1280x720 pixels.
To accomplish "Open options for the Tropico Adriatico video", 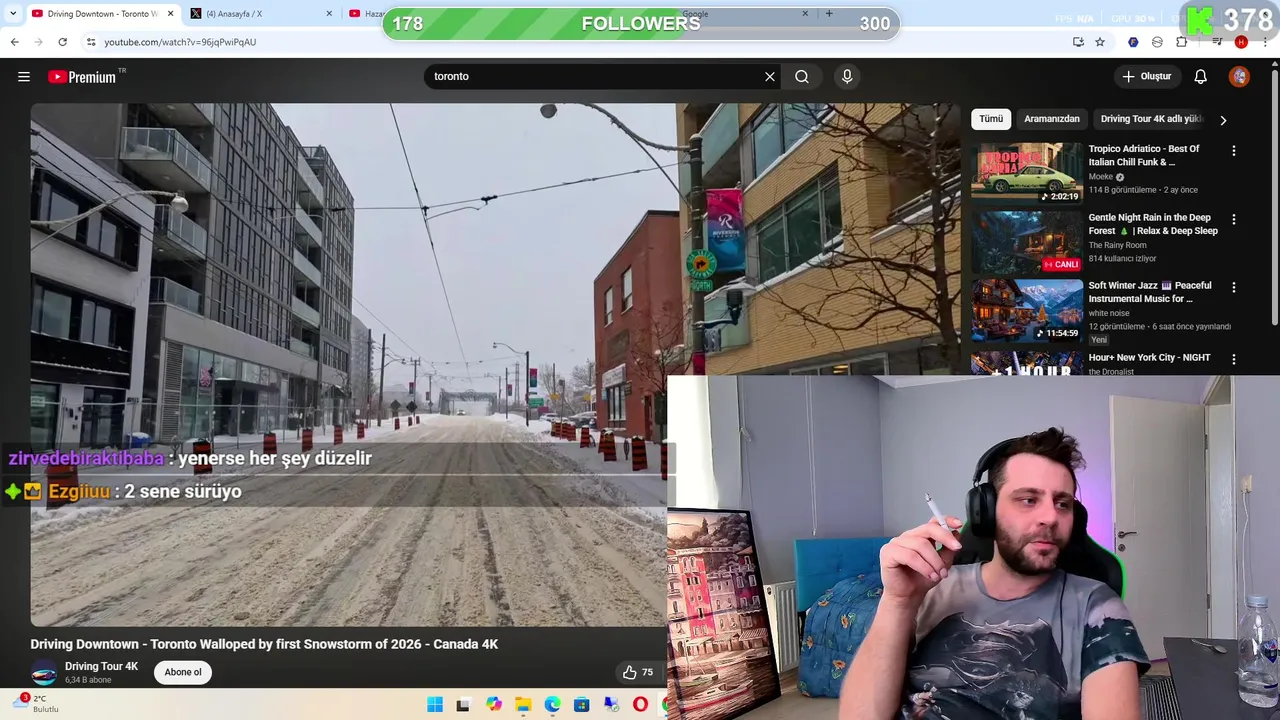I will coord(1233,151).
